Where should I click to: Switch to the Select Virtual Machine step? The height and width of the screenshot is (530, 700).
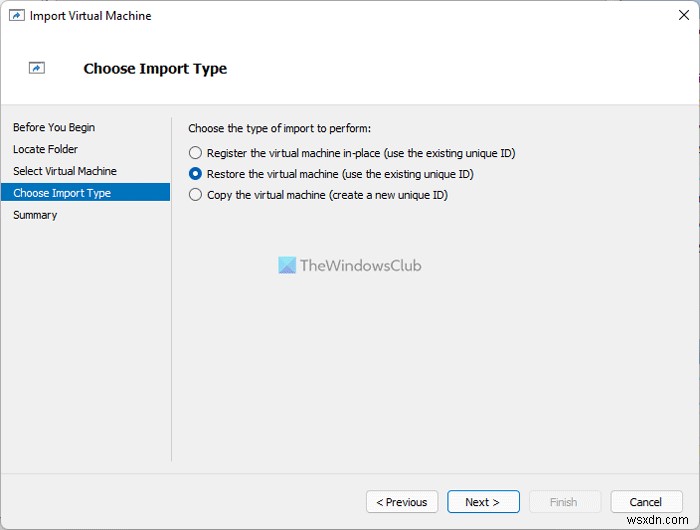click(65, 171)
